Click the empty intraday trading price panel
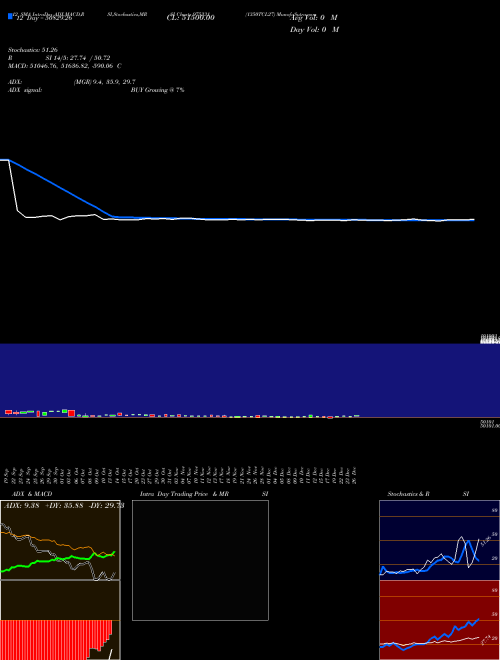The image size is (500, 660). (x=200, y=560)
